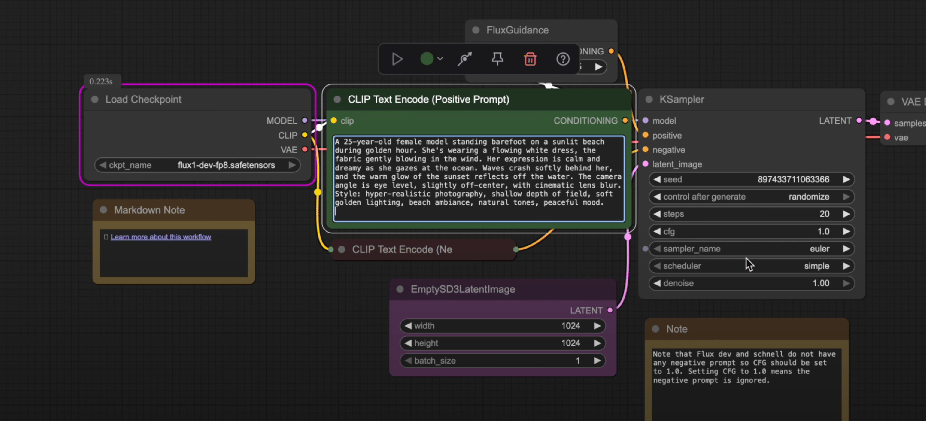
Task: Increase cfg with its right arrow
Action: tap(846, 231)
